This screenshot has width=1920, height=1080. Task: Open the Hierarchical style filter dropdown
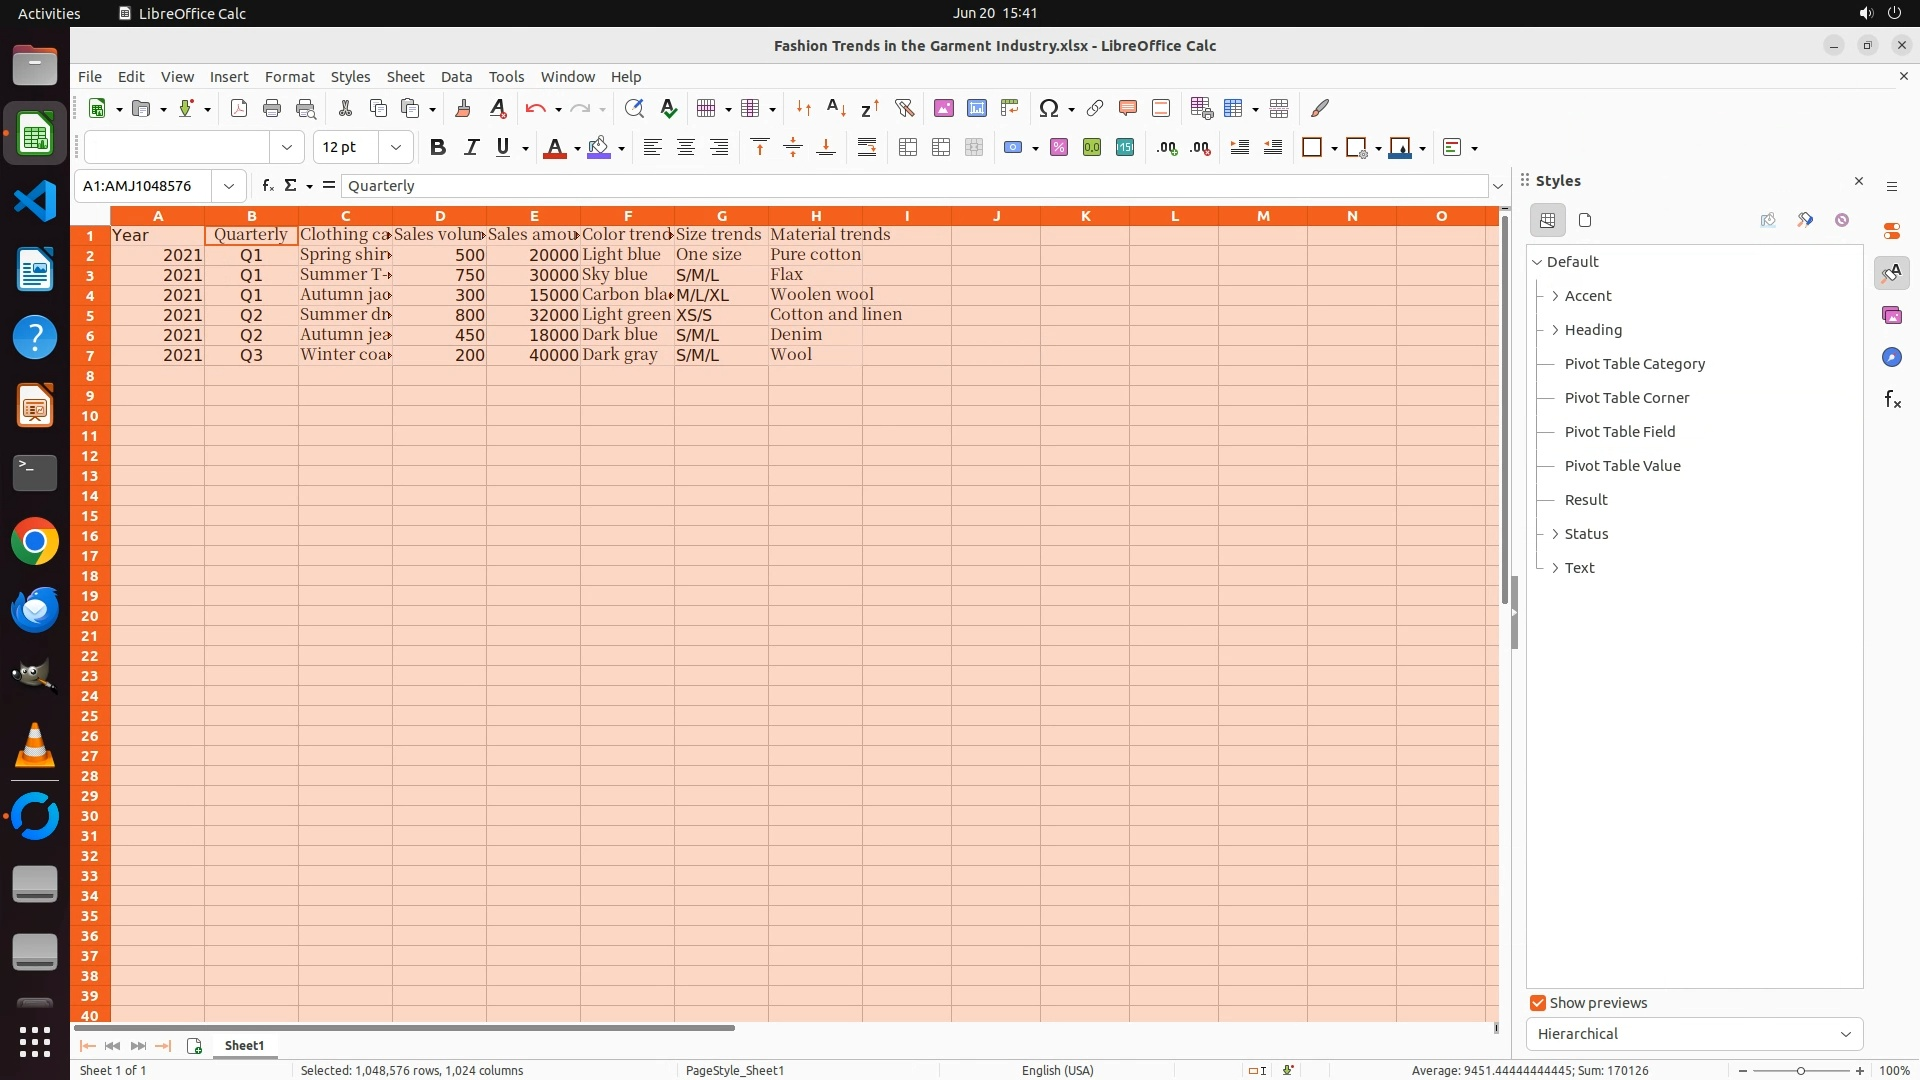1693,1034
